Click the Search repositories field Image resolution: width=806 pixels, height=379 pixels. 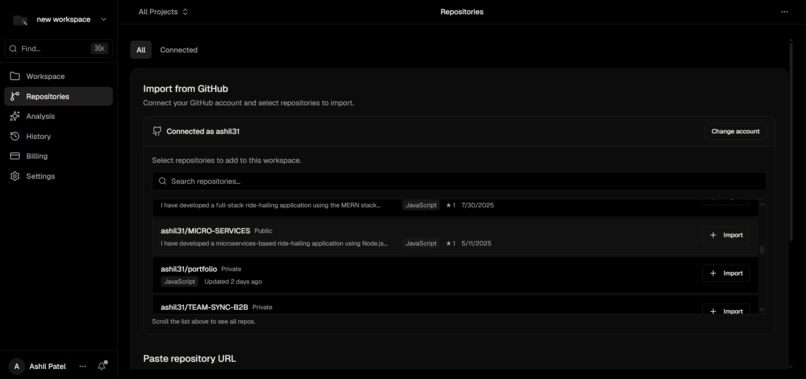(x=459, y=181)
